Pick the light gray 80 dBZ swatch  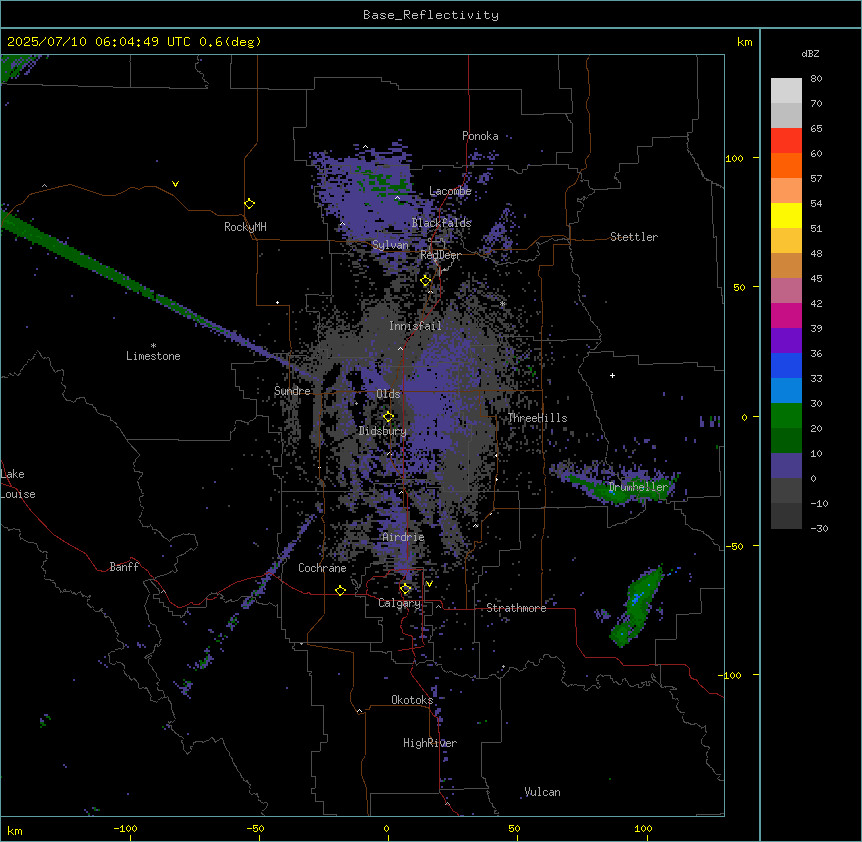click(786, 91)
